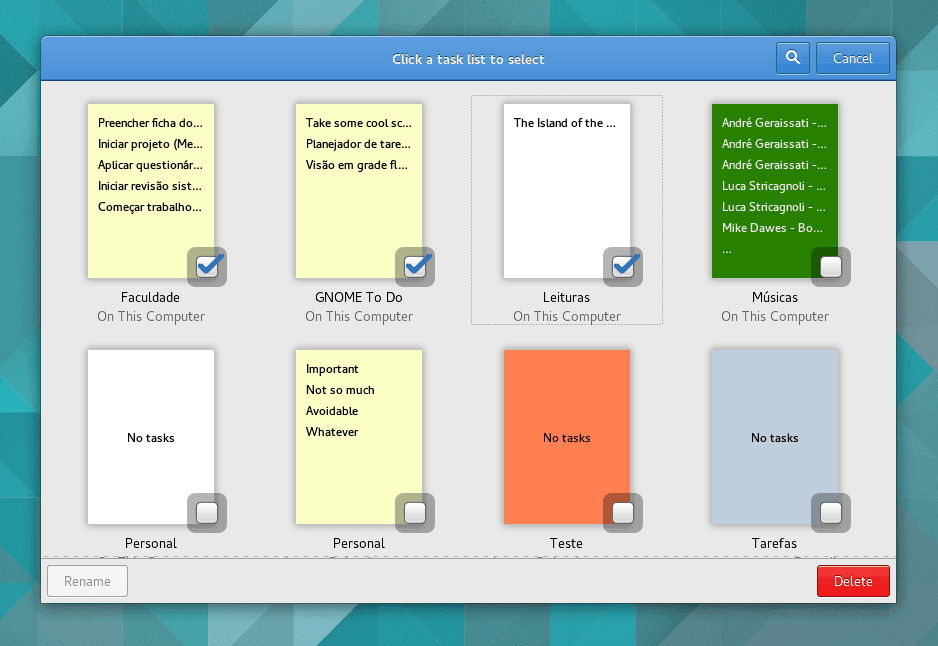Delete the selected task lists
The width and height of the screenshot is (938, 646).
tap(853, 581)
